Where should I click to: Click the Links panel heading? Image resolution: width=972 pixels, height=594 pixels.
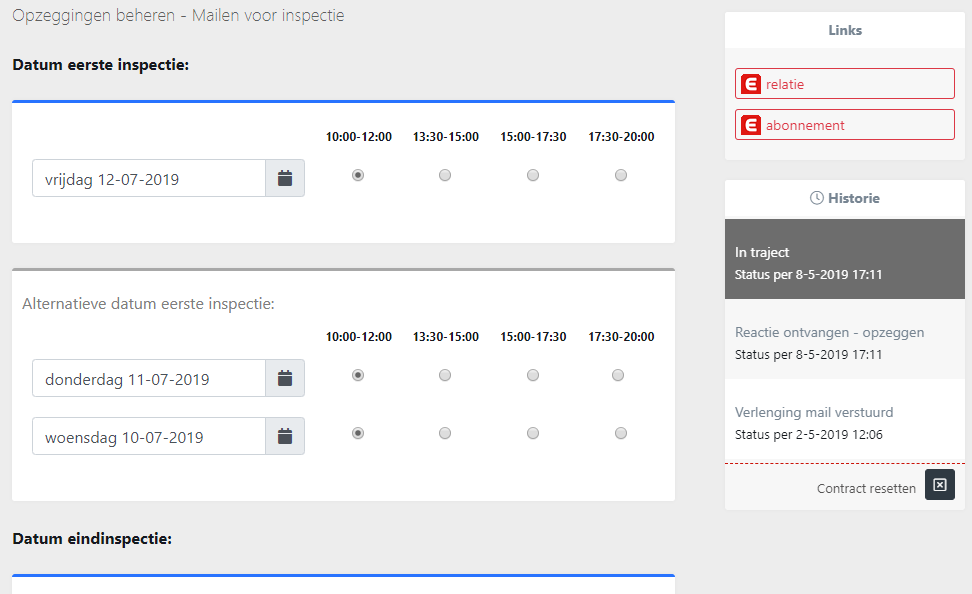pyautogui.click(x=845, y=30)
